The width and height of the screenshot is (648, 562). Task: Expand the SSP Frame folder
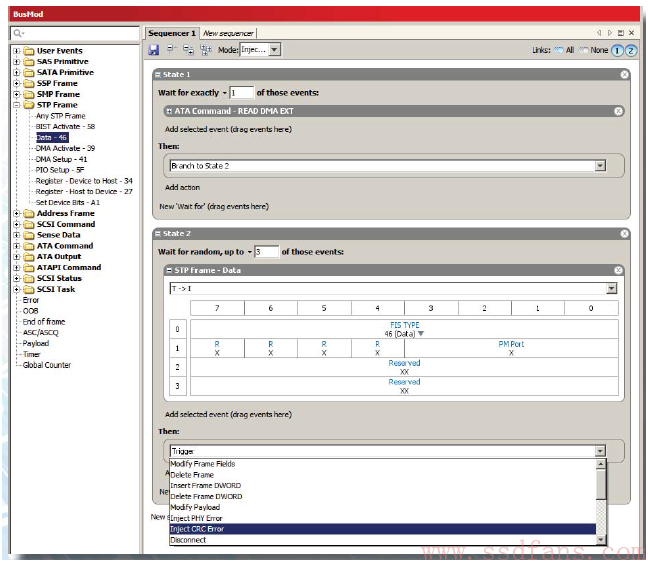17,83
